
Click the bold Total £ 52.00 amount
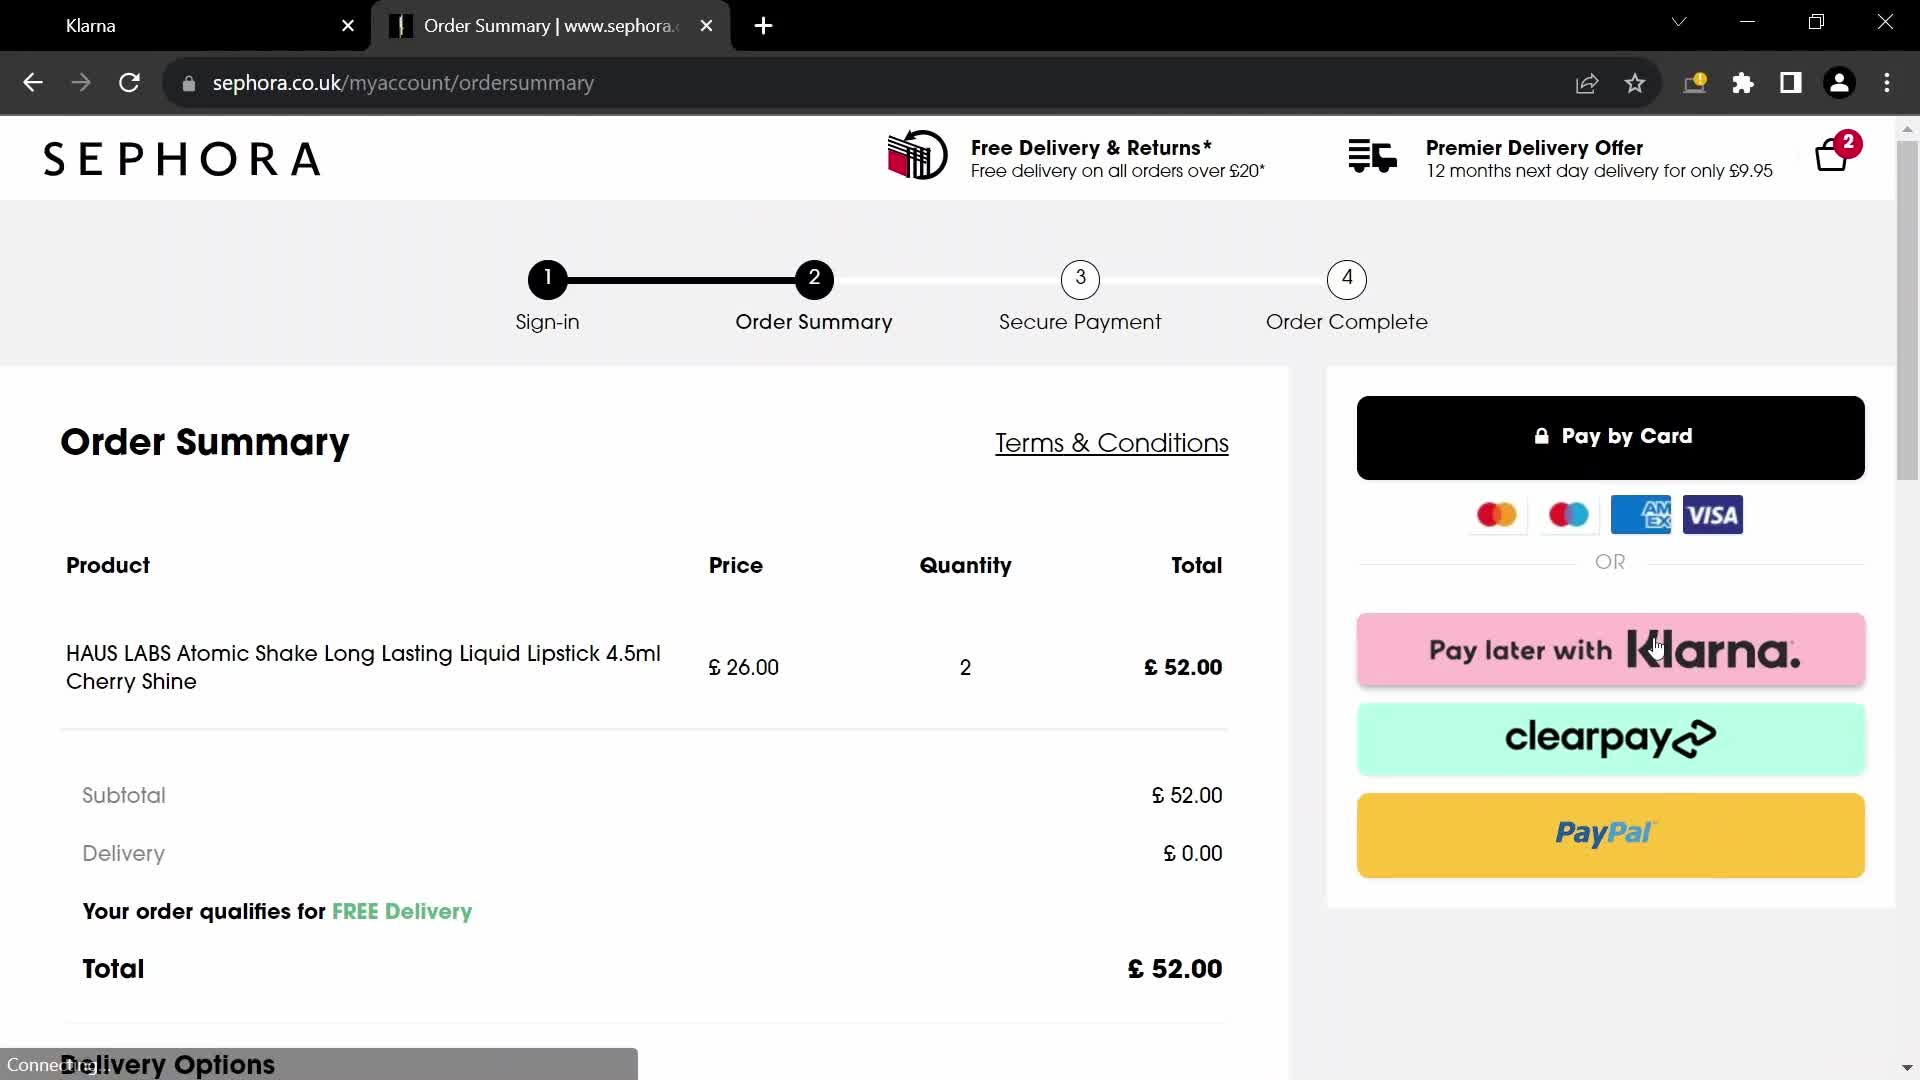pyautogui.click(x=1175, y=969)
